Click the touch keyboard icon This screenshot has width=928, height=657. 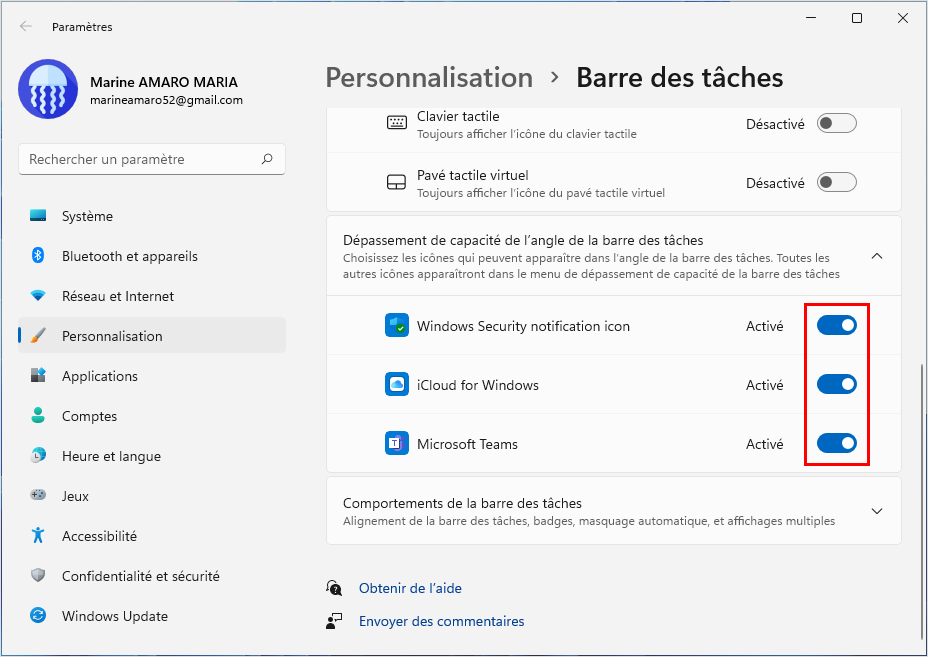[397, 123]
